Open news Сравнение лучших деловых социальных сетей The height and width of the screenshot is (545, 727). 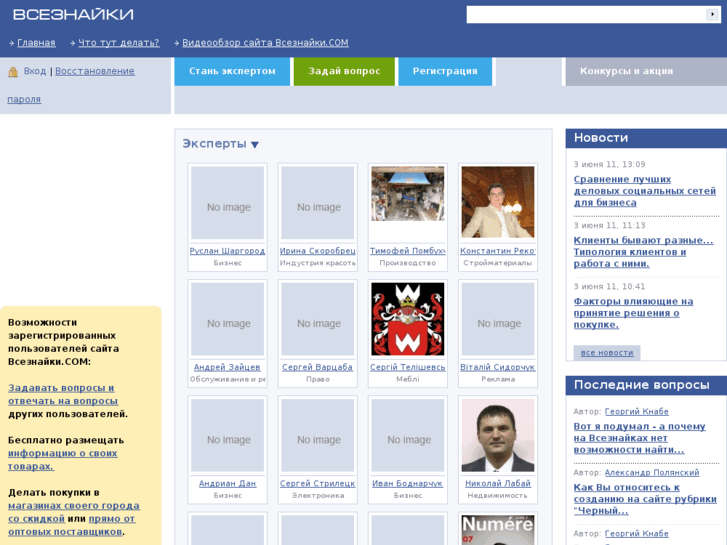644,191
